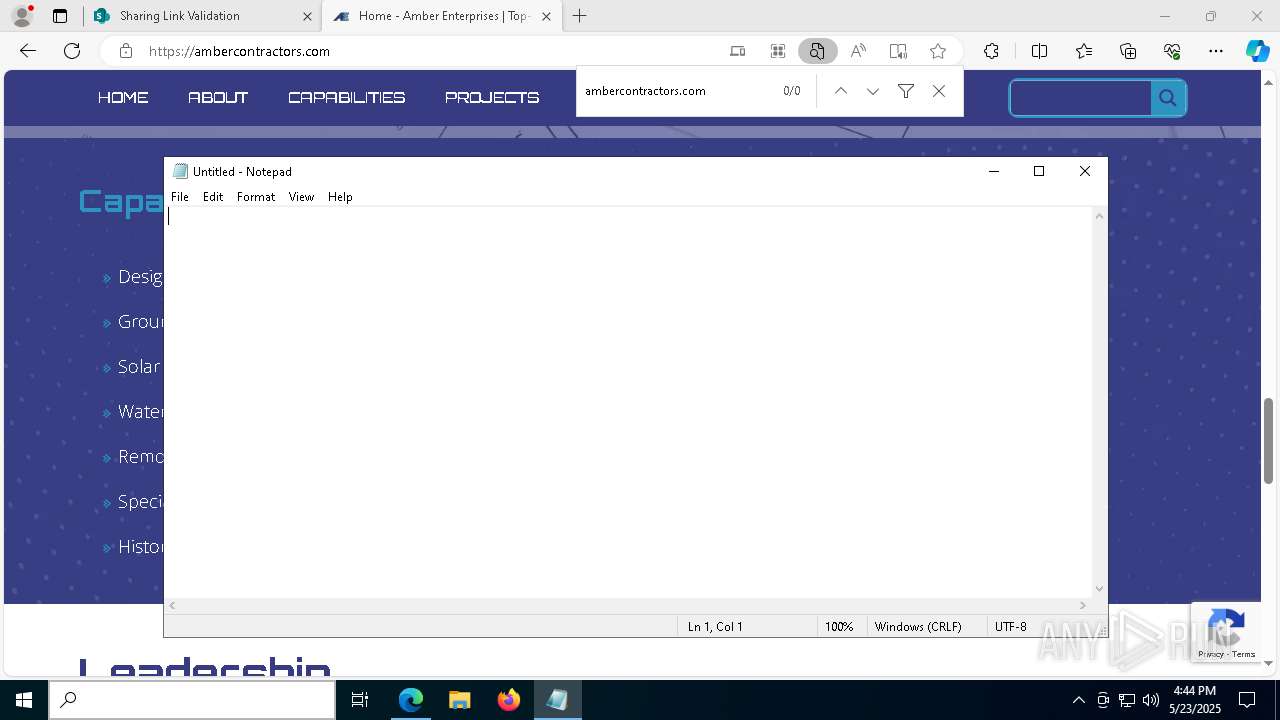Click Notepad vertical scrollbar down arrow

(x=1100, y=589)
